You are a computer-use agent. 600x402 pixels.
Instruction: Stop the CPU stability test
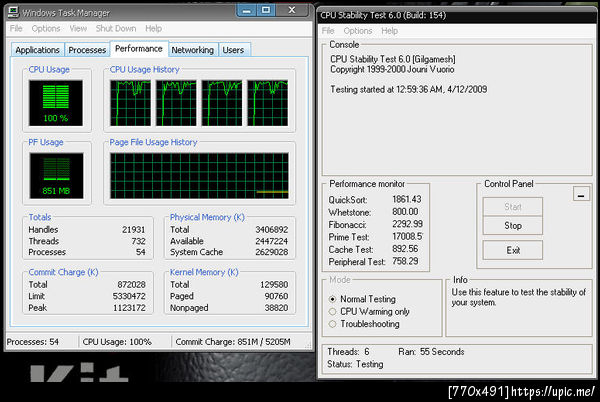513,226
